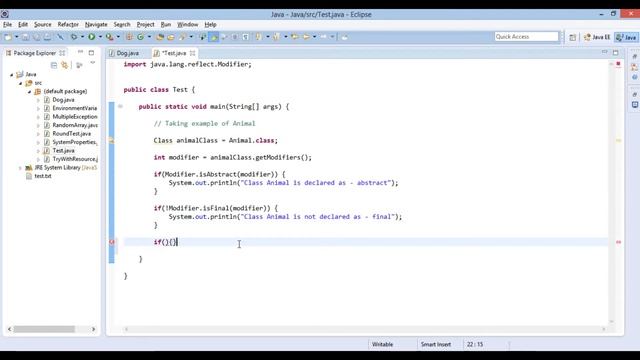Open the File menu
Screen dimensions: 640x360
pyautogui.click(x=7, y=24)
